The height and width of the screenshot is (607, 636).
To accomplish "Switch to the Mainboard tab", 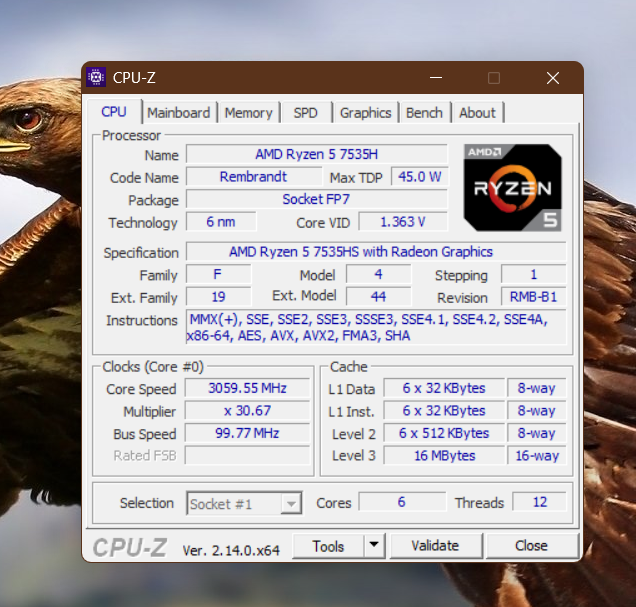I will [x=178, y=113].
